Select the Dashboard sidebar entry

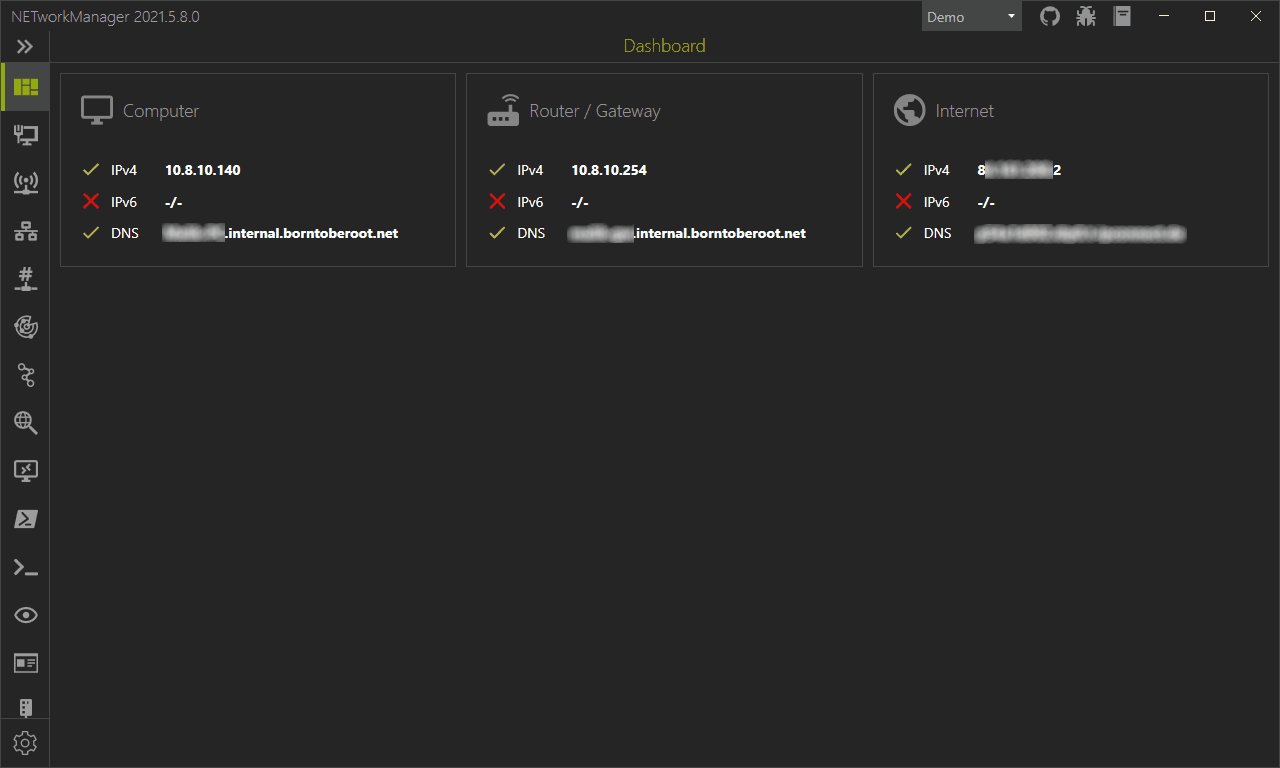(25, 86)
